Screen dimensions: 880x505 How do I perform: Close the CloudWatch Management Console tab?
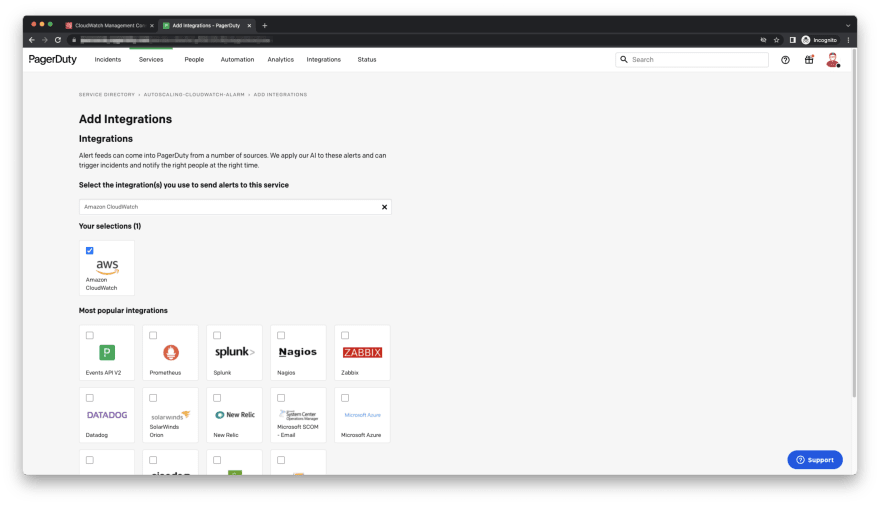[152, 25]
